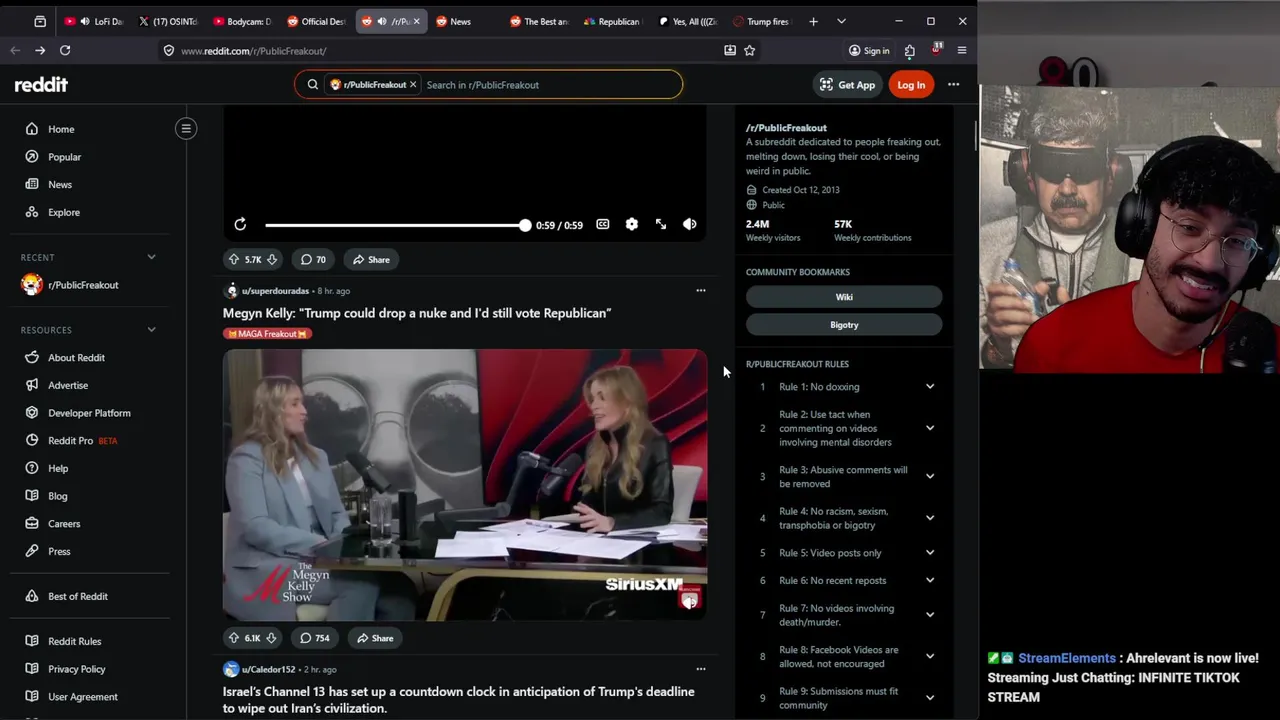Seek on the video progress bar

click(397, 225)
